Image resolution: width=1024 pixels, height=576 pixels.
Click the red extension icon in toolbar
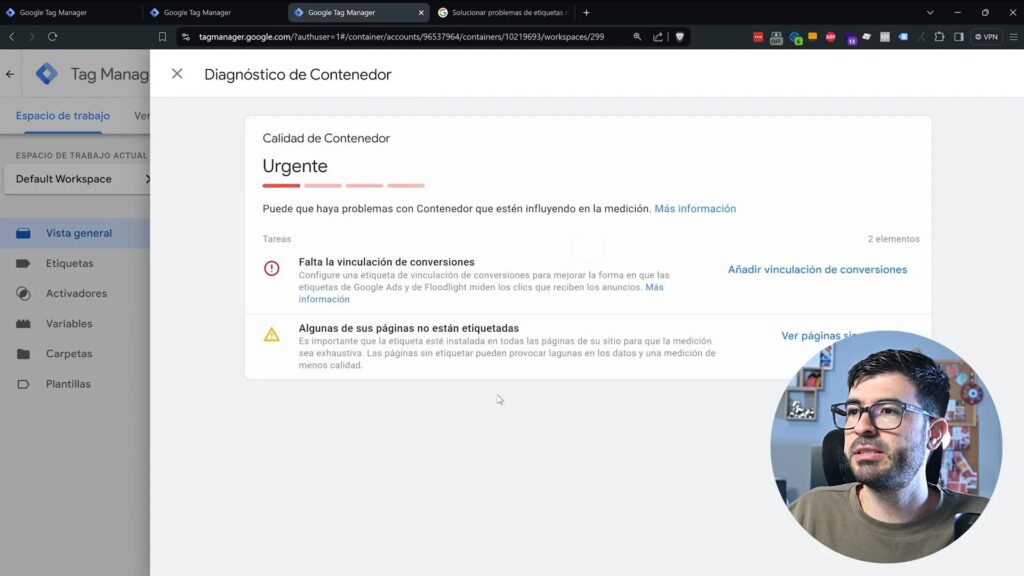pos(758,37)
